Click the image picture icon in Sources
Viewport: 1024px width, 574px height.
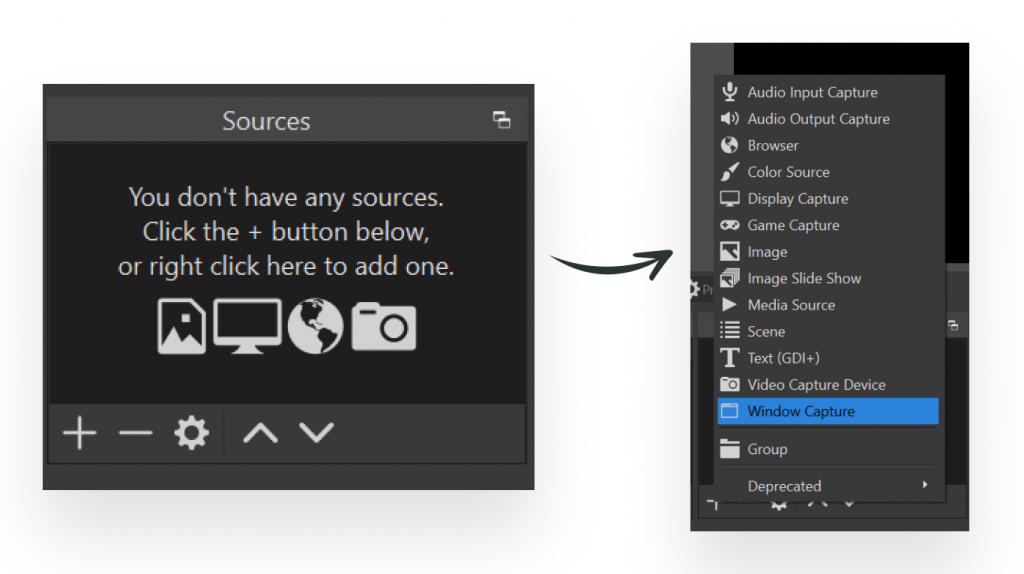click(x=182, y=326)
